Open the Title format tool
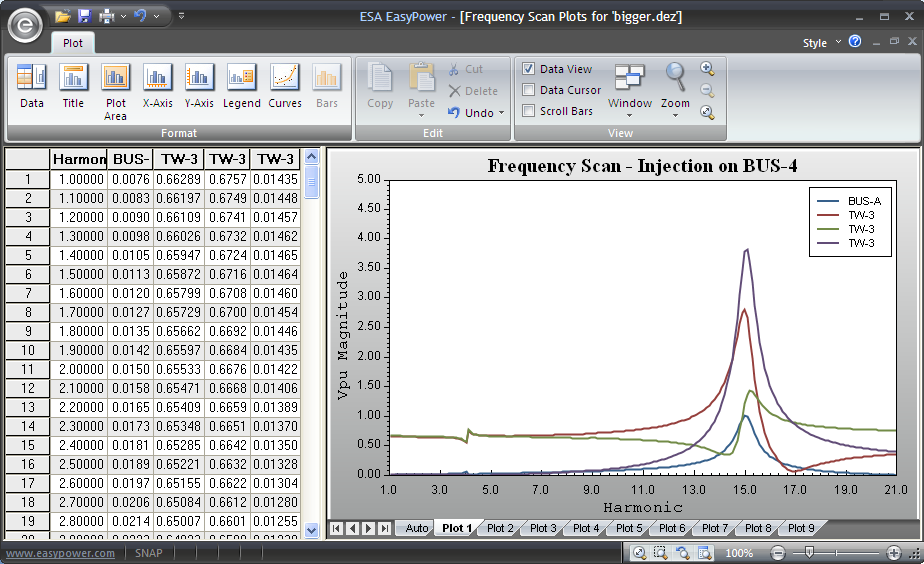The width and height of the screenshot is (924, 564). 73,87
